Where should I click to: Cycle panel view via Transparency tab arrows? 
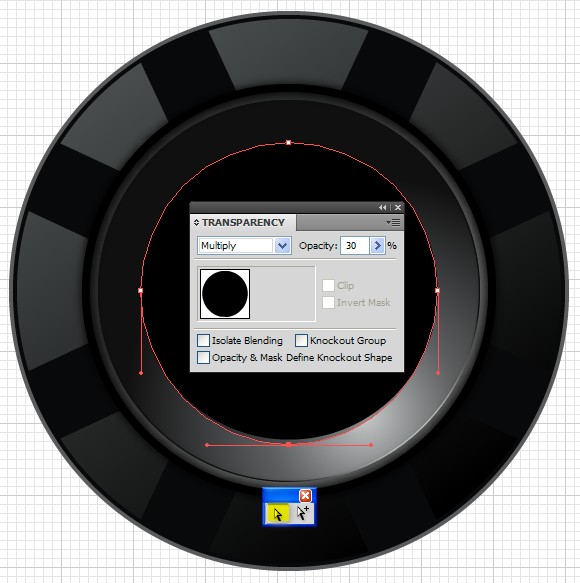(x=196, y=222)
